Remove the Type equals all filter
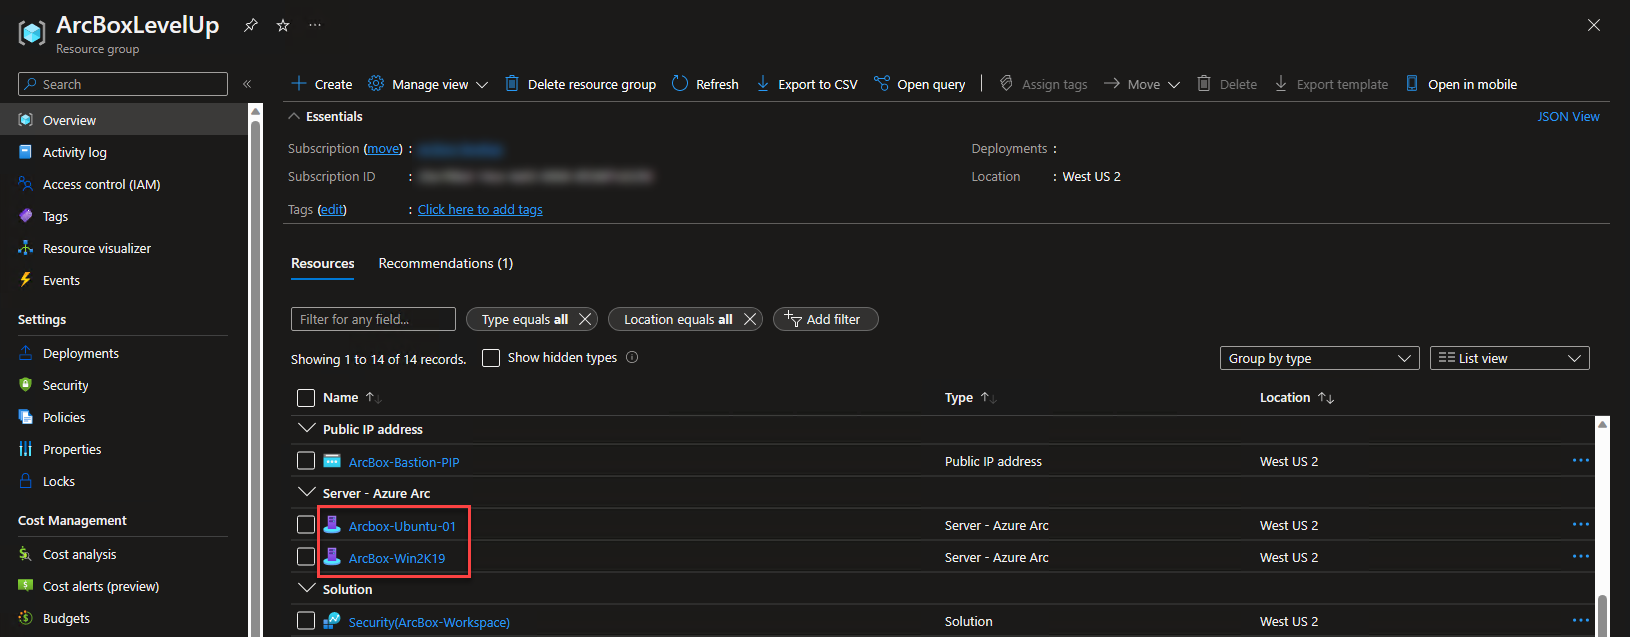Viewport: 1630px width, 637px height. (585, 319)
